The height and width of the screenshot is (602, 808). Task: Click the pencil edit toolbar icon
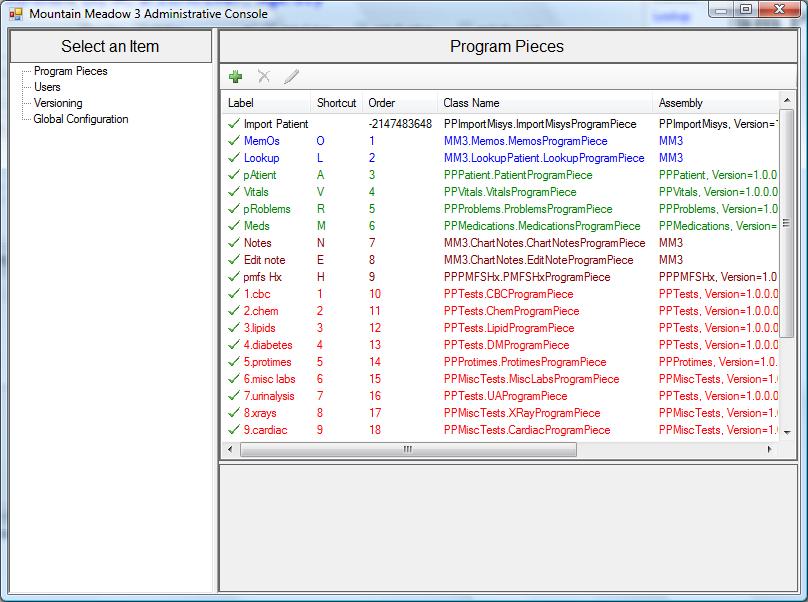[291, 77]
